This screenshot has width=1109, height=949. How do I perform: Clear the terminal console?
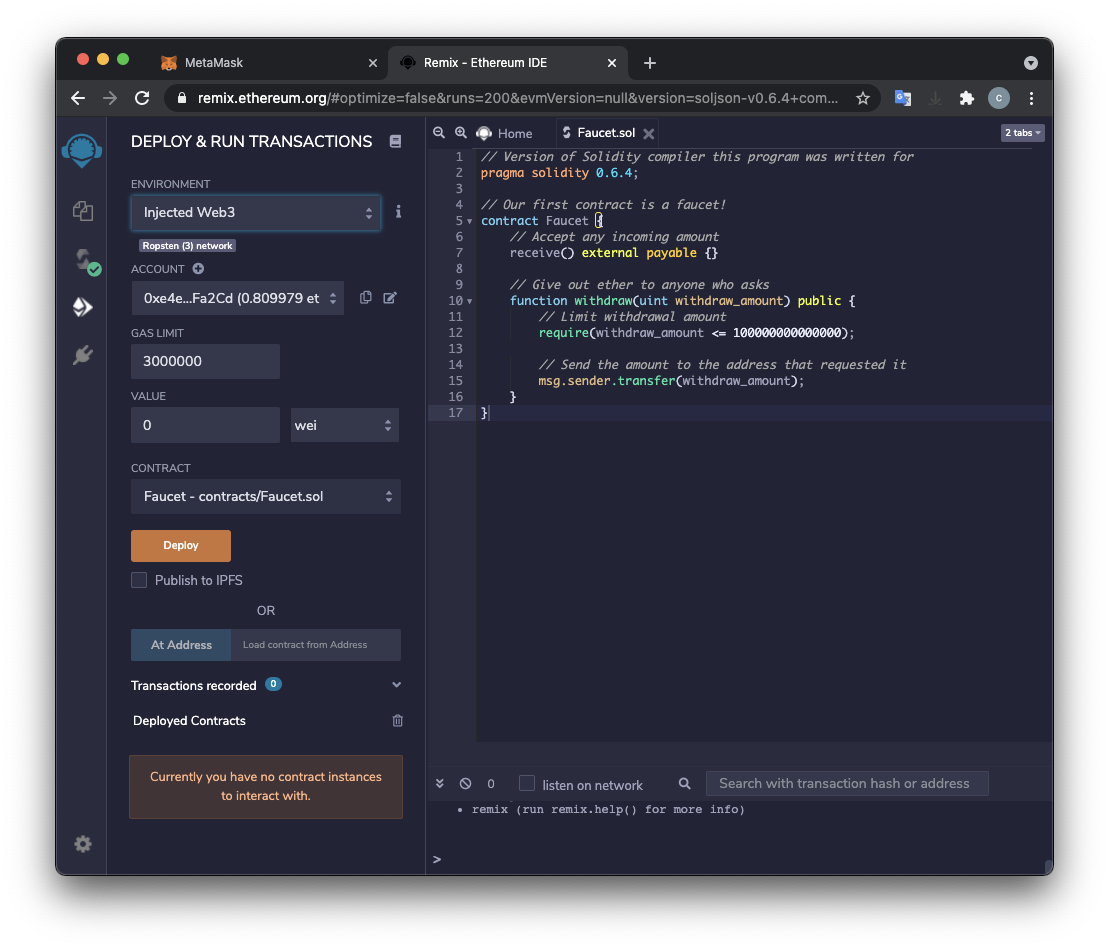465,784
